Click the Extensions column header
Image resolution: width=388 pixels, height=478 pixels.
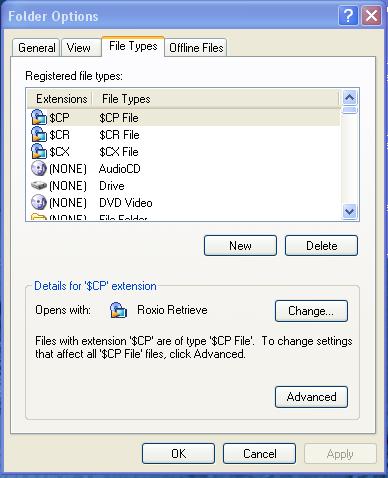61,99
